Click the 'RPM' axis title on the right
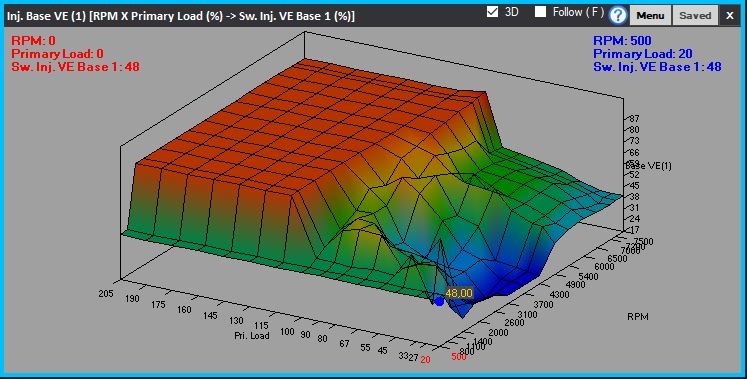The image size is (747, 379). (x=637, y=317)
